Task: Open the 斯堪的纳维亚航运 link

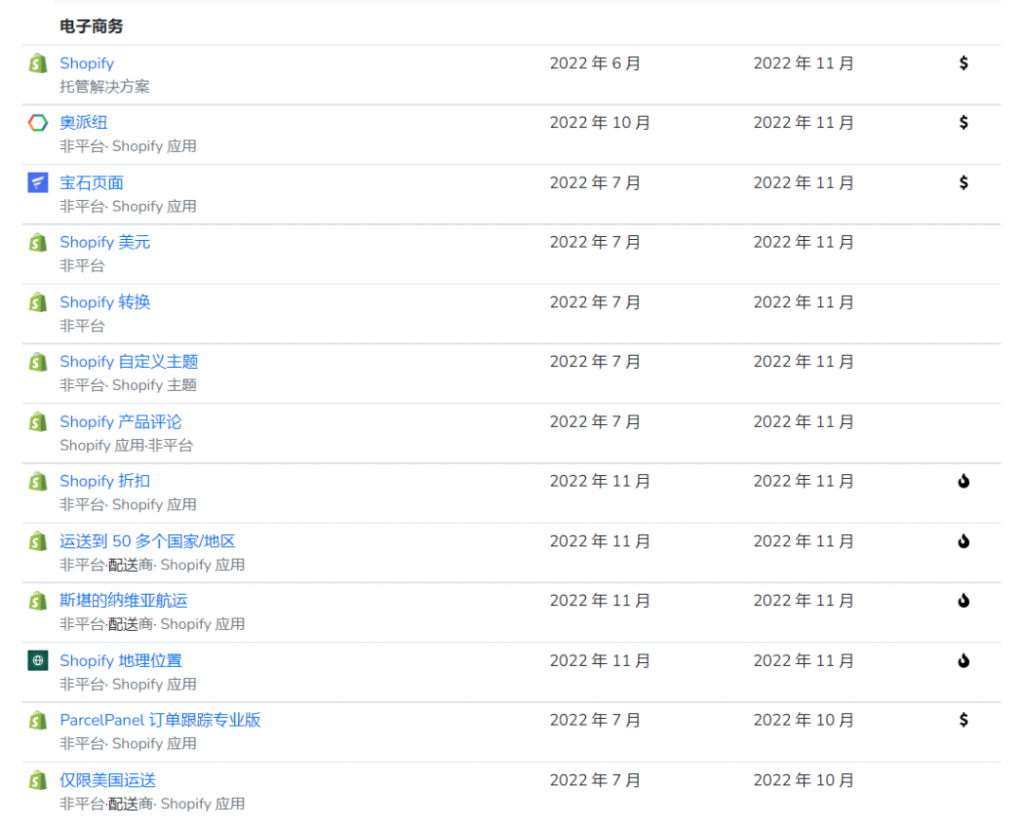Action: 123,601
